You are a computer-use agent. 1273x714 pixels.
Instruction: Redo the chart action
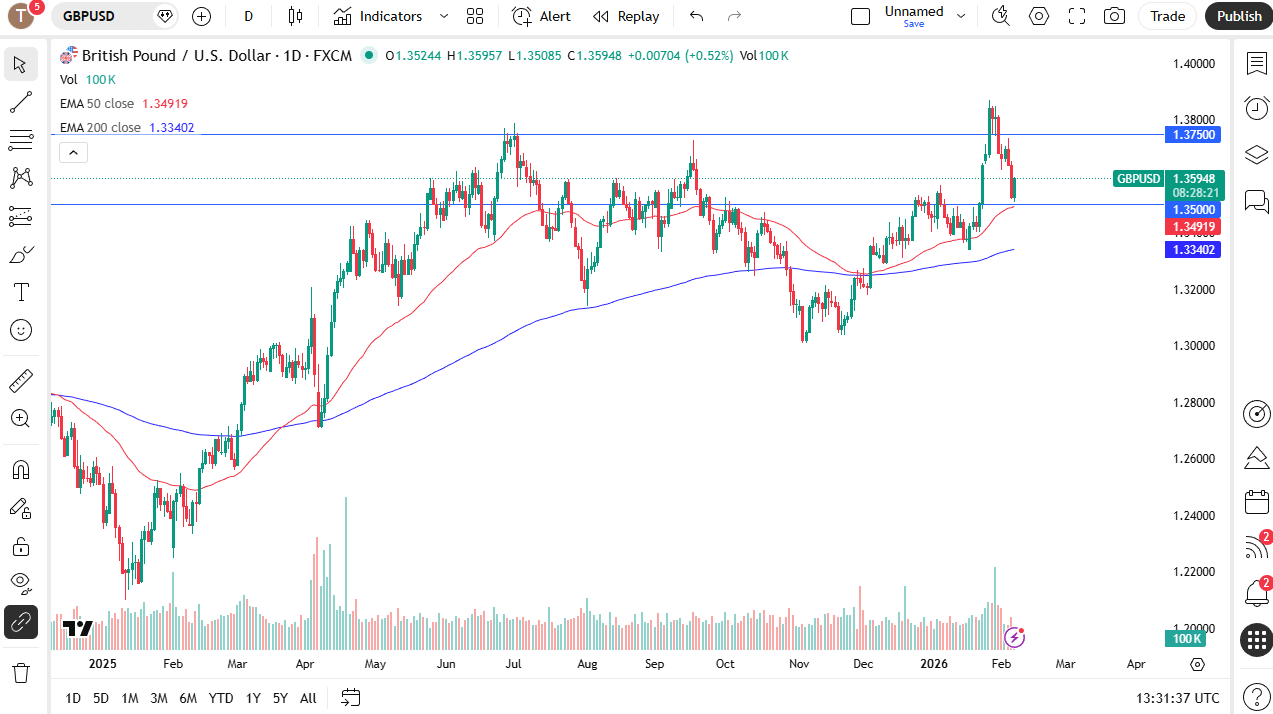(x=734, y=16)
